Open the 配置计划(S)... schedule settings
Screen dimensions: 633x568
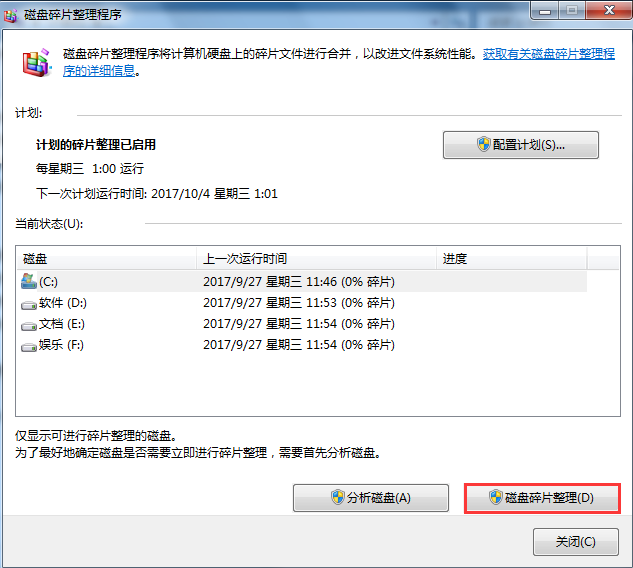click(520, 145)
